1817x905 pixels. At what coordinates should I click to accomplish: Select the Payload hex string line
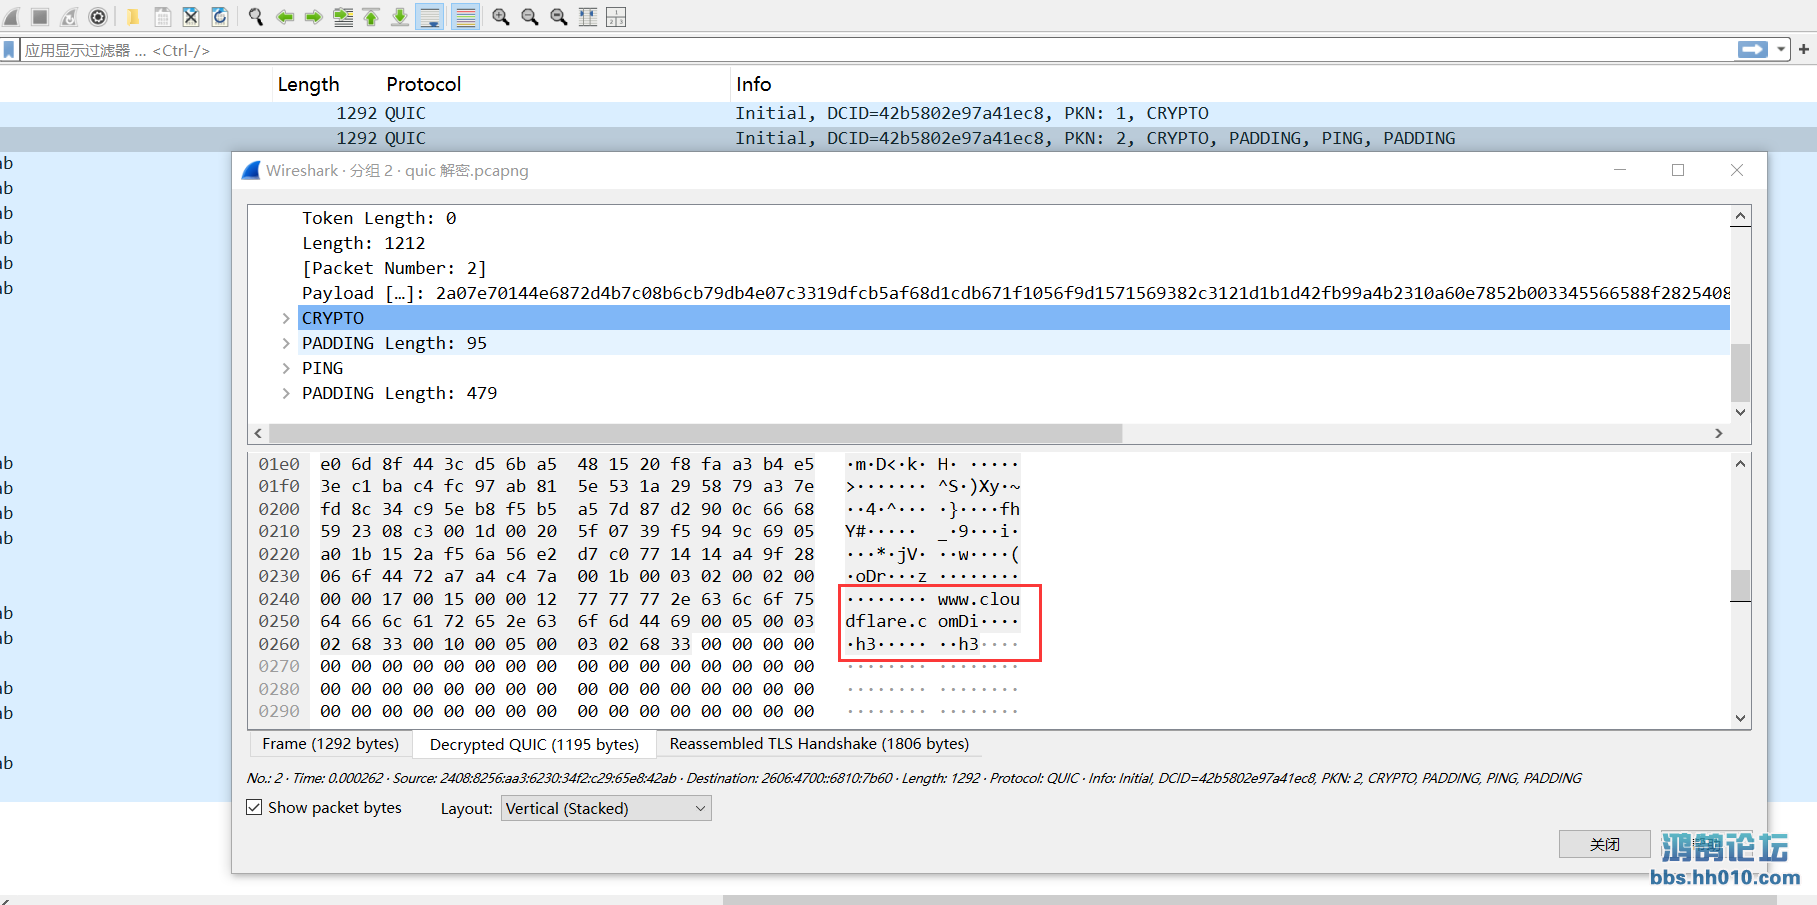click(1015, 293)
